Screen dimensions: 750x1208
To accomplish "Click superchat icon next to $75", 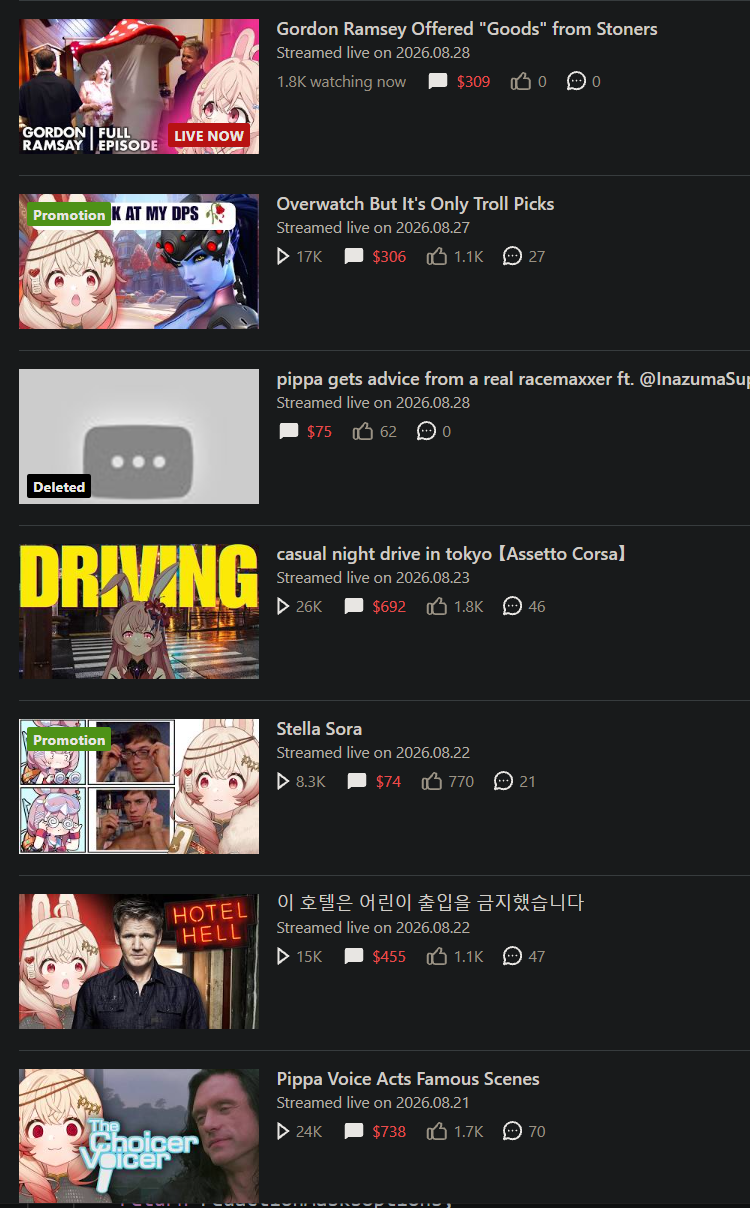I will [x=289, y=432].
